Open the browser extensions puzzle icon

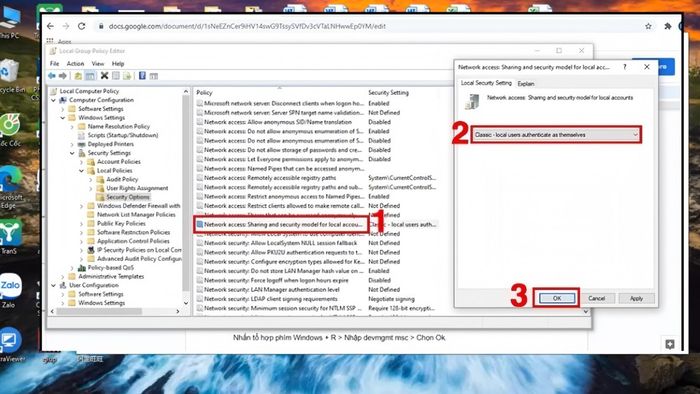667,26
